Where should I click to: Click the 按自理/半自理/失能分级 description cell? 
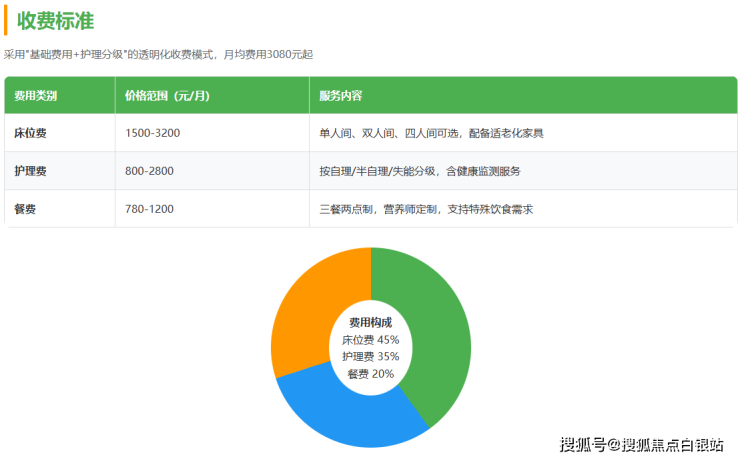[419, 171]
